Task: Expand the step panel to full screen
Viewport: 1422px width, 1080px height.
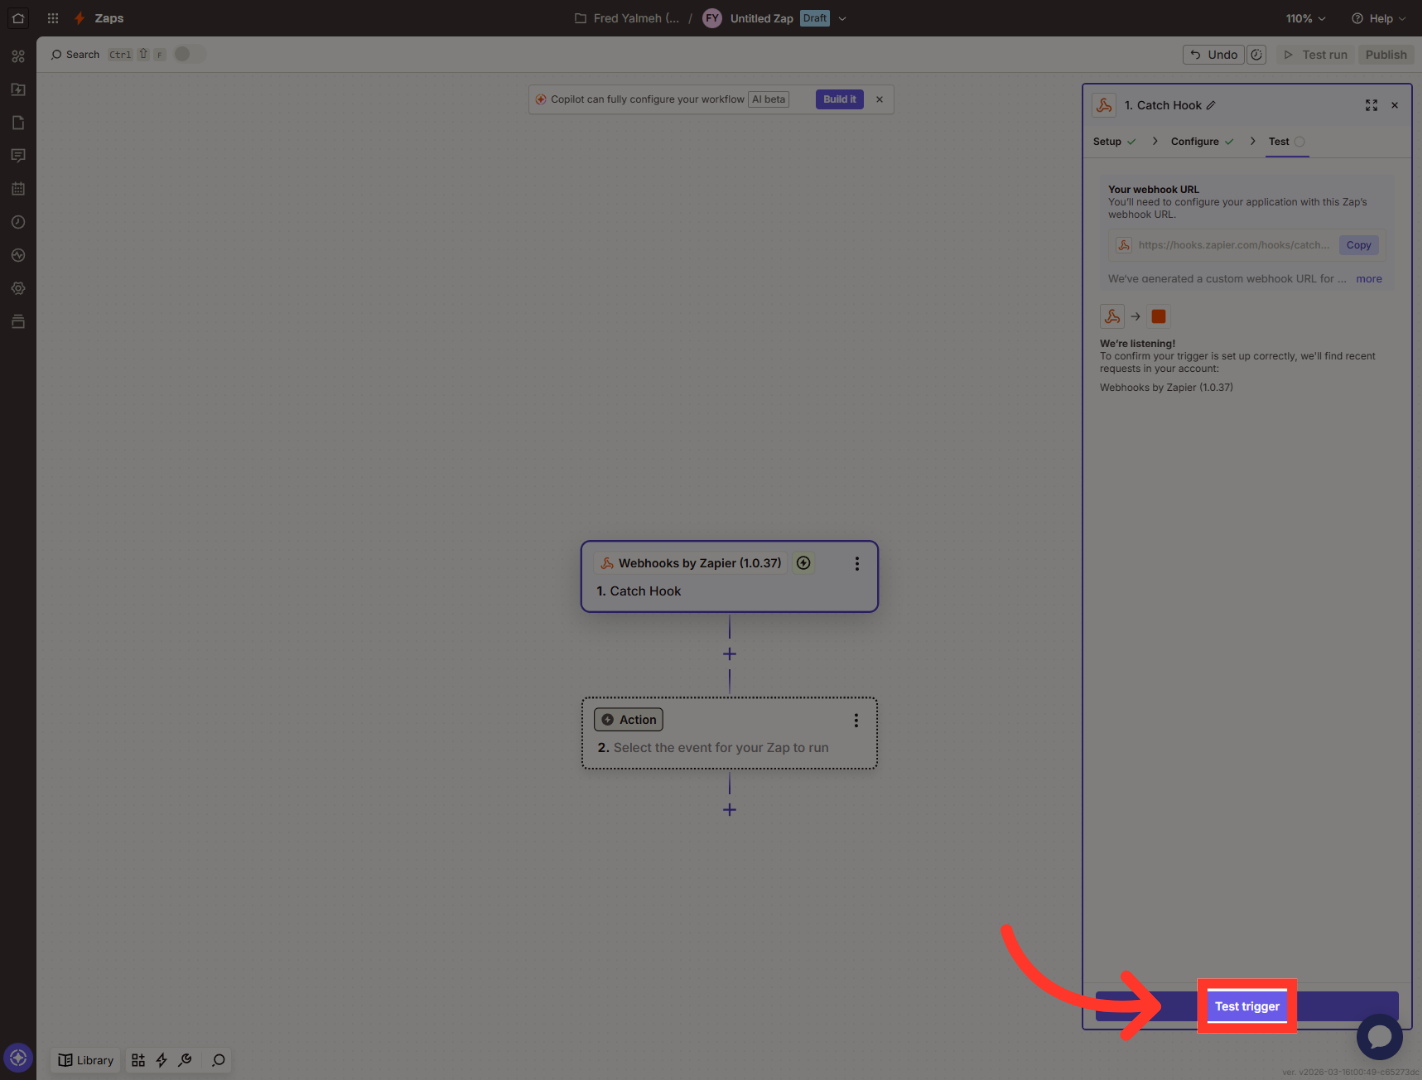Action: coord(1371,105)
